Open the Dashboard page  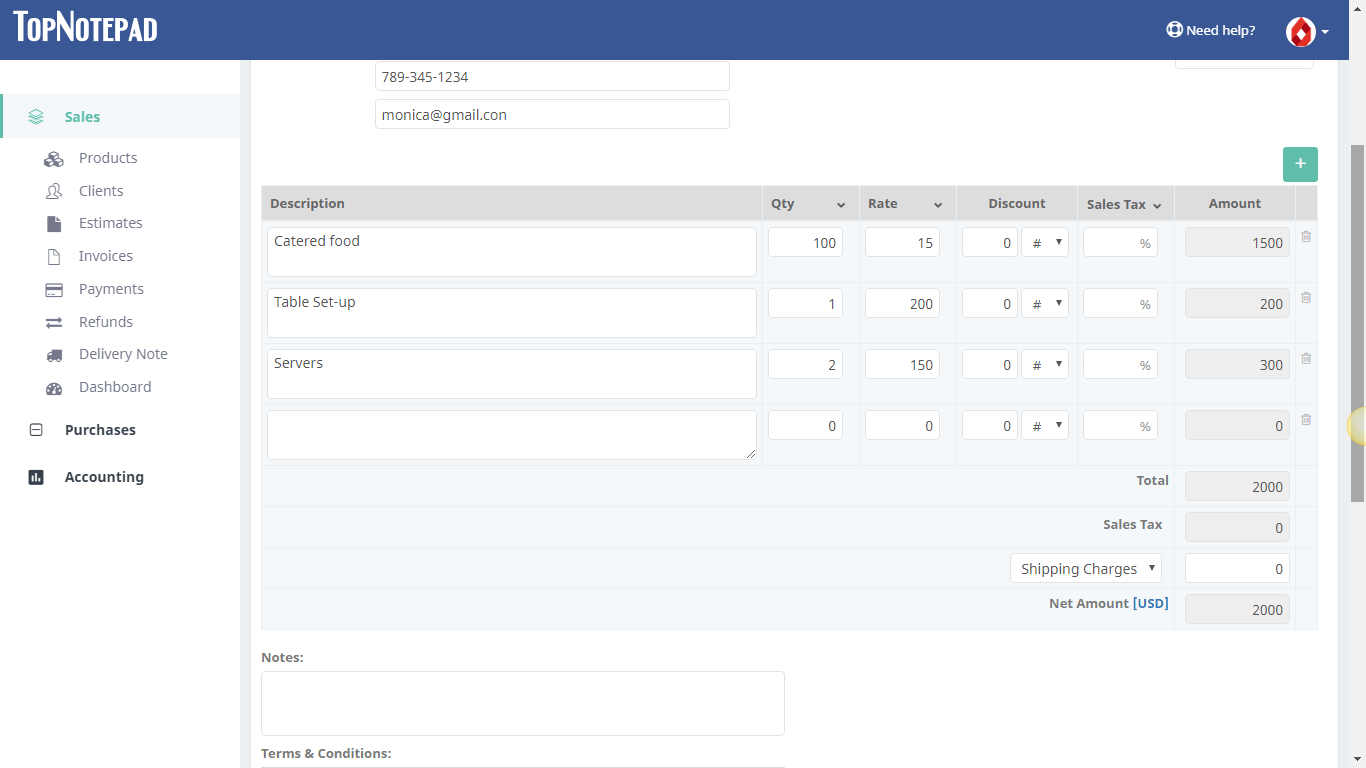[115, 387]
